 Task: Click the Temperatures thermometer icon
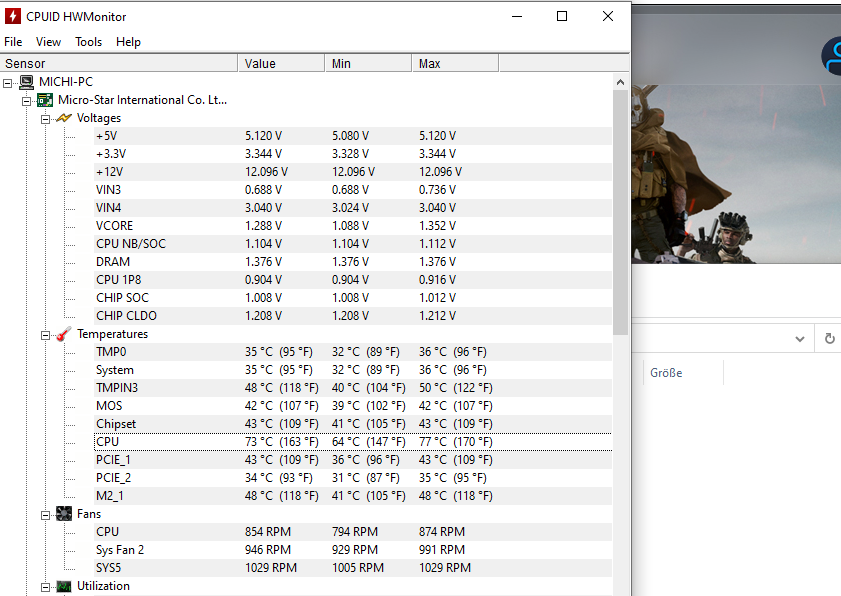[x=64, y=334]
